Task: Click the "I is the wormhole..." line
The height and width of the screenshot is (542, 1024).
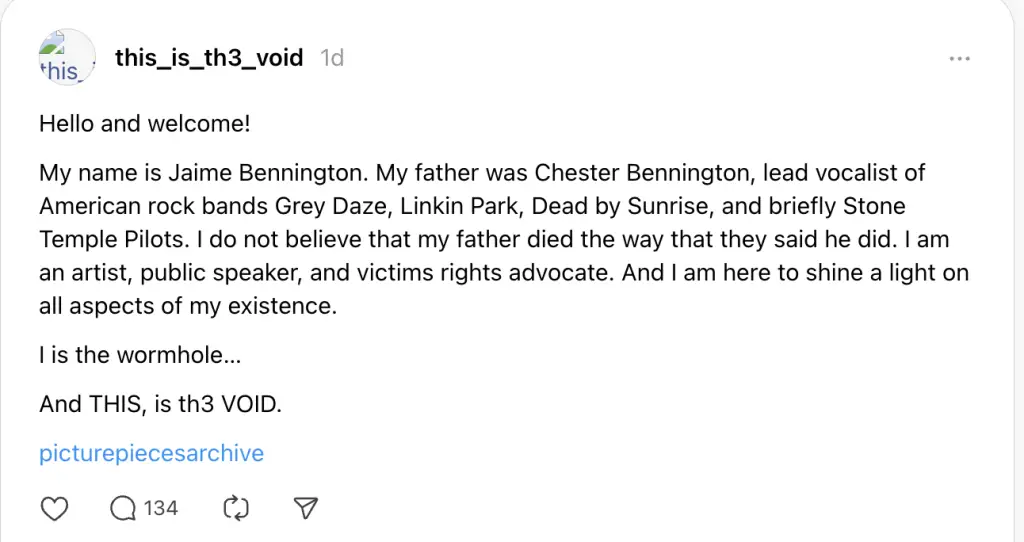Action: tap(140, 355)
